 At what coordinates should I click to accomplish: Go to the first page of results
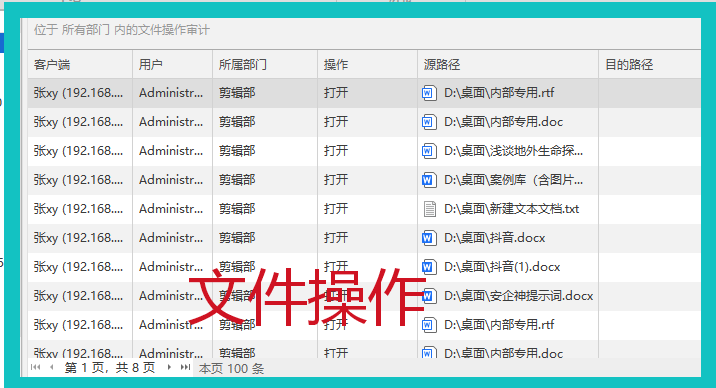point(35,367)
